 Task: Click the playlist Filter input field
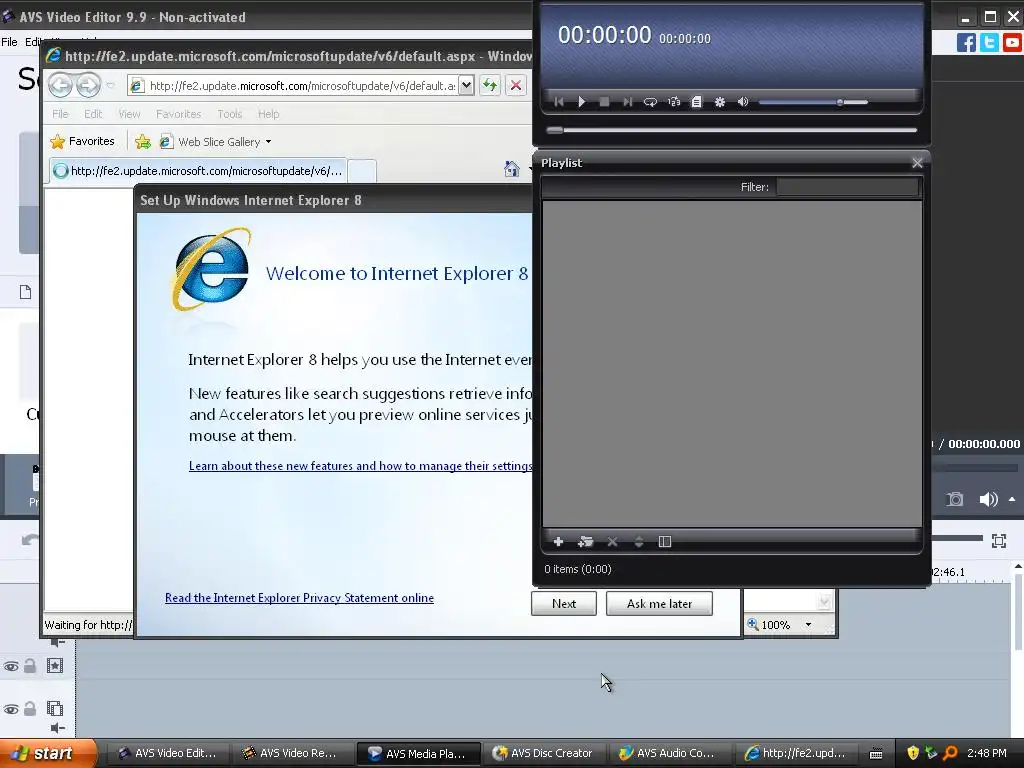point(847,187)
